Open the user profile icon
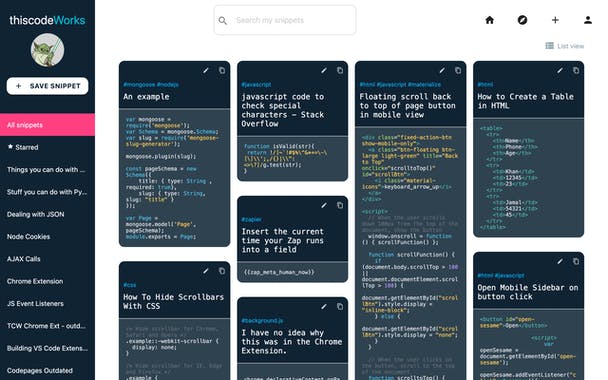The width and height of the screenshot is (608, 380). pyautogui.click(x=587, y=20)
